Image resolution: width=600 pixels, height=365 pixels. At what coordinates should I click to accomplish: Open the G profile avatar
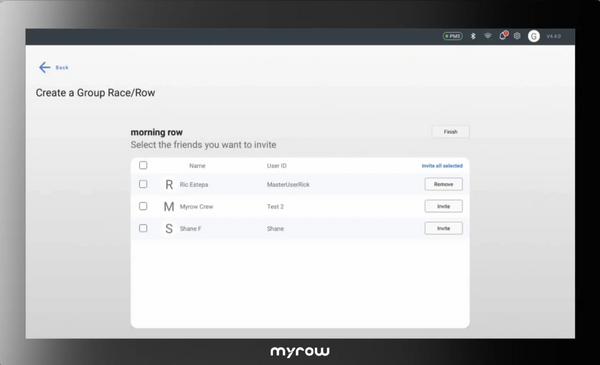534,36
